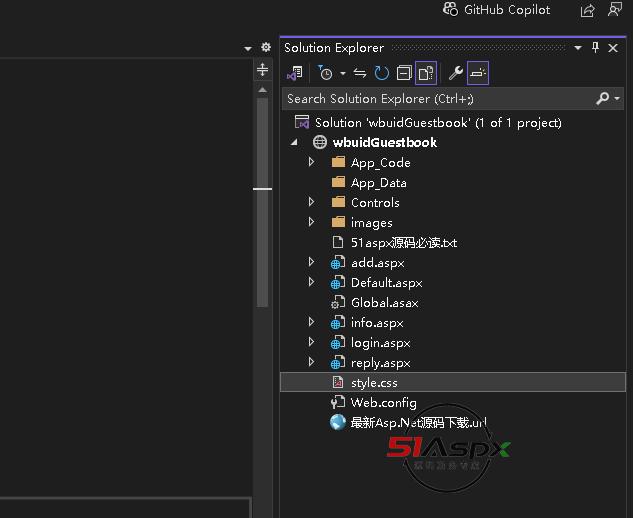
Task: Select the wbuidGuestbook project
Action: (385, 143)
